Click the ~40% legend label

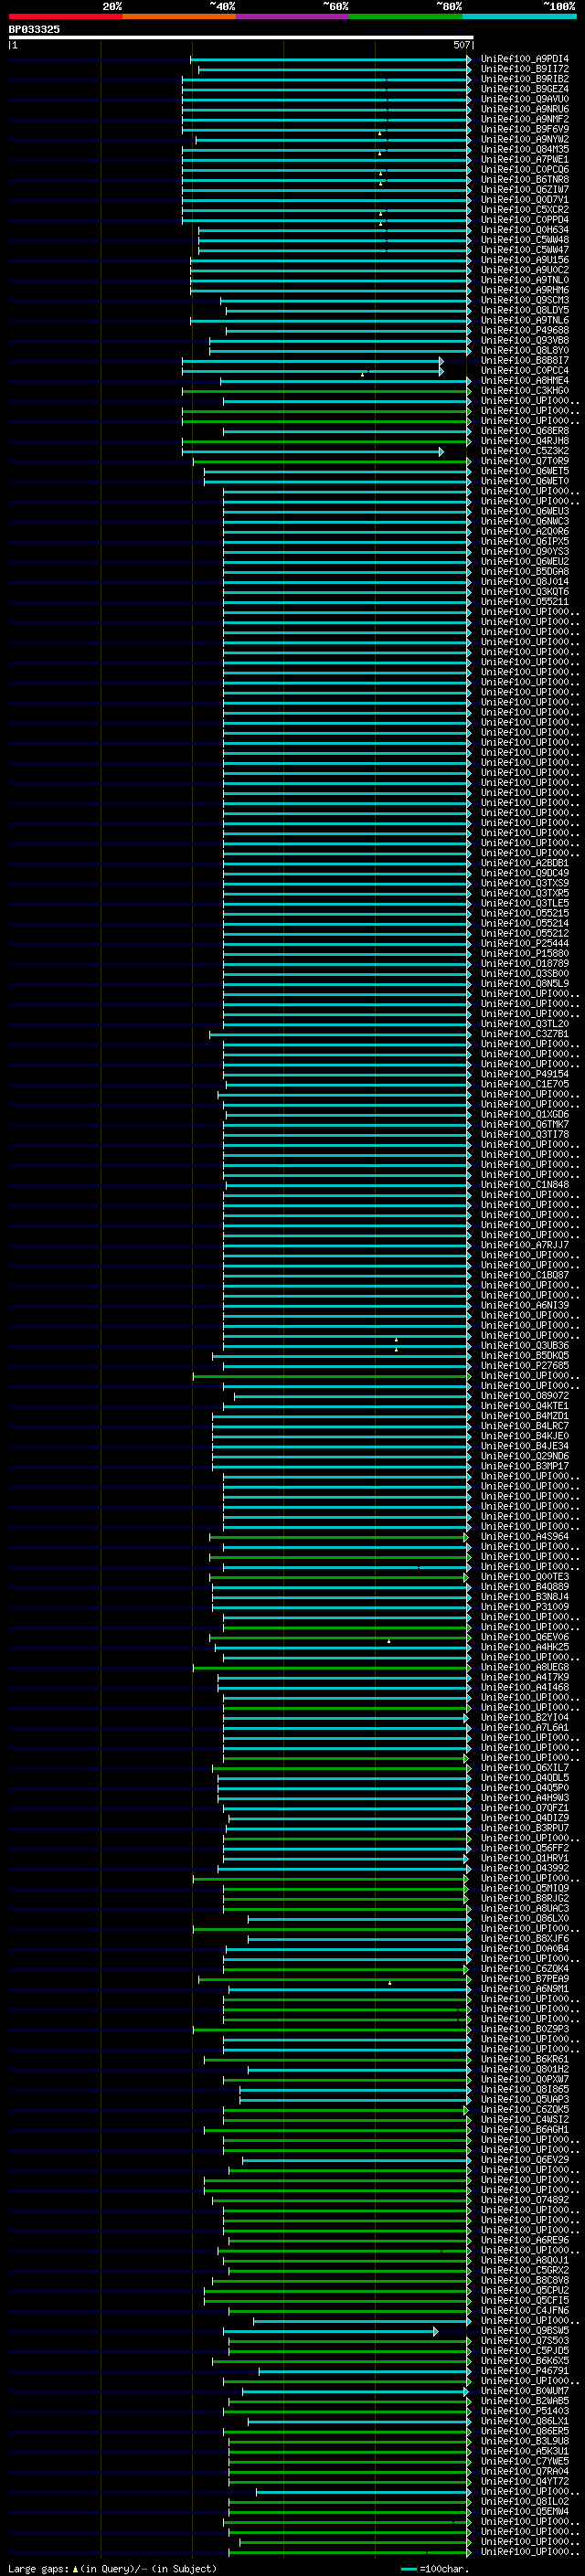tap(222, 6)
